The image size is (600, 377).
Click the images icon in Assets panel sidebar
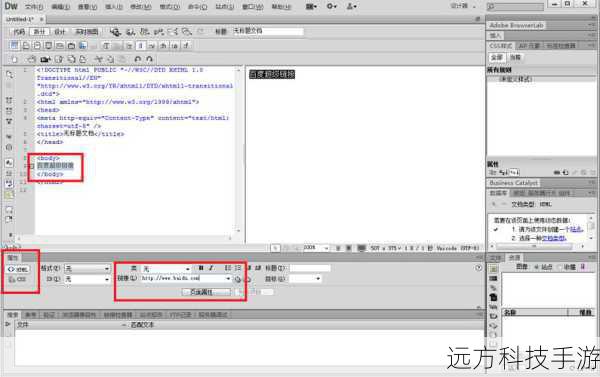coord(493,269)
